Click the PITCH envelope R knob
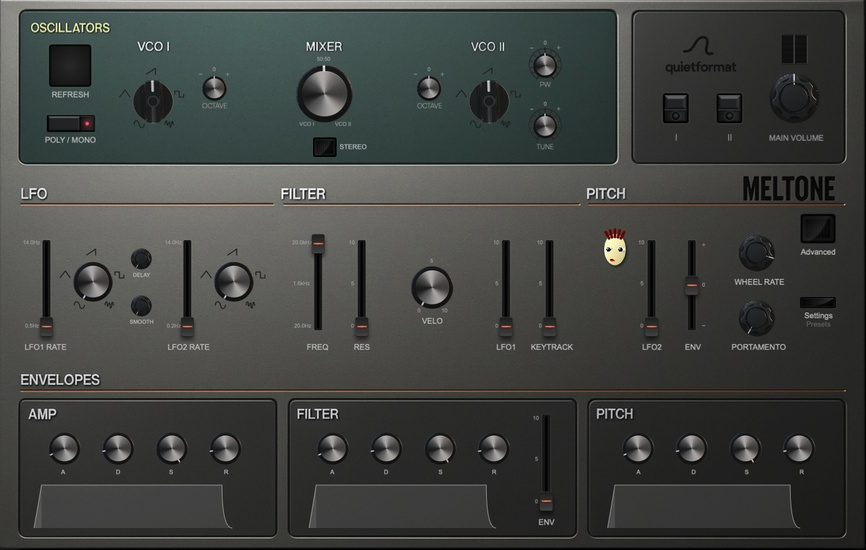Screen dimensions: 866x550 (799, 448)
